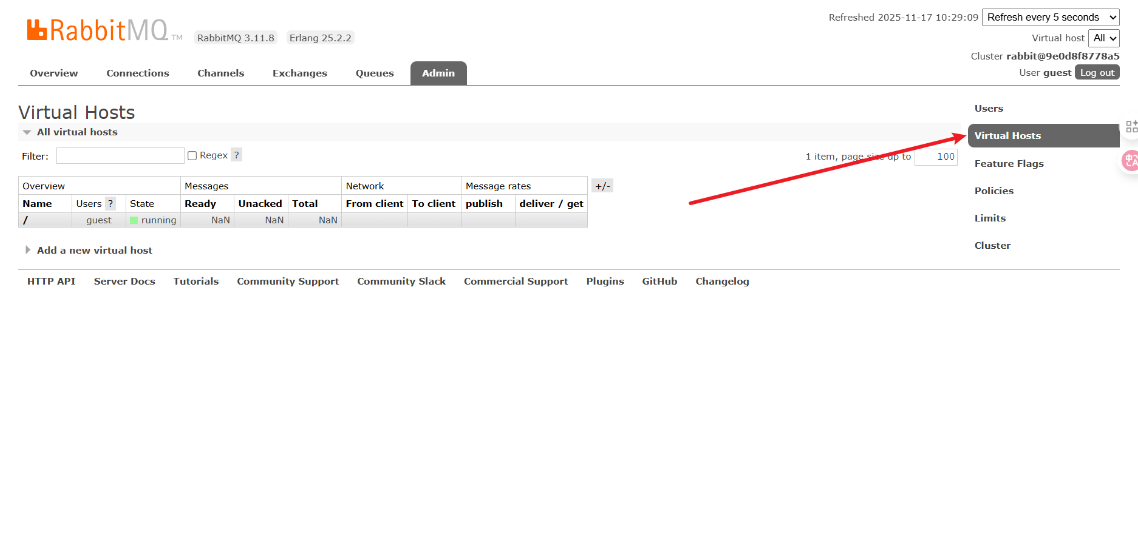Click the RabbitMQ 3.11.8 version badge
The width and height of the screenshot is (1138, 551).
click(x=236, y=38)
